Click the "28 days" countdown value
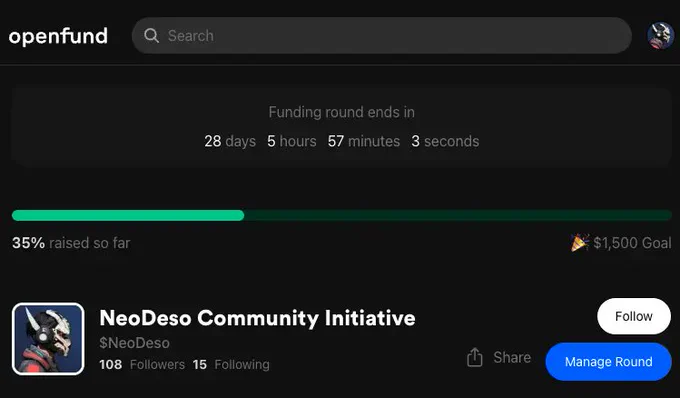The height and width of the screenshot is (398, 680). pos(230,141)
